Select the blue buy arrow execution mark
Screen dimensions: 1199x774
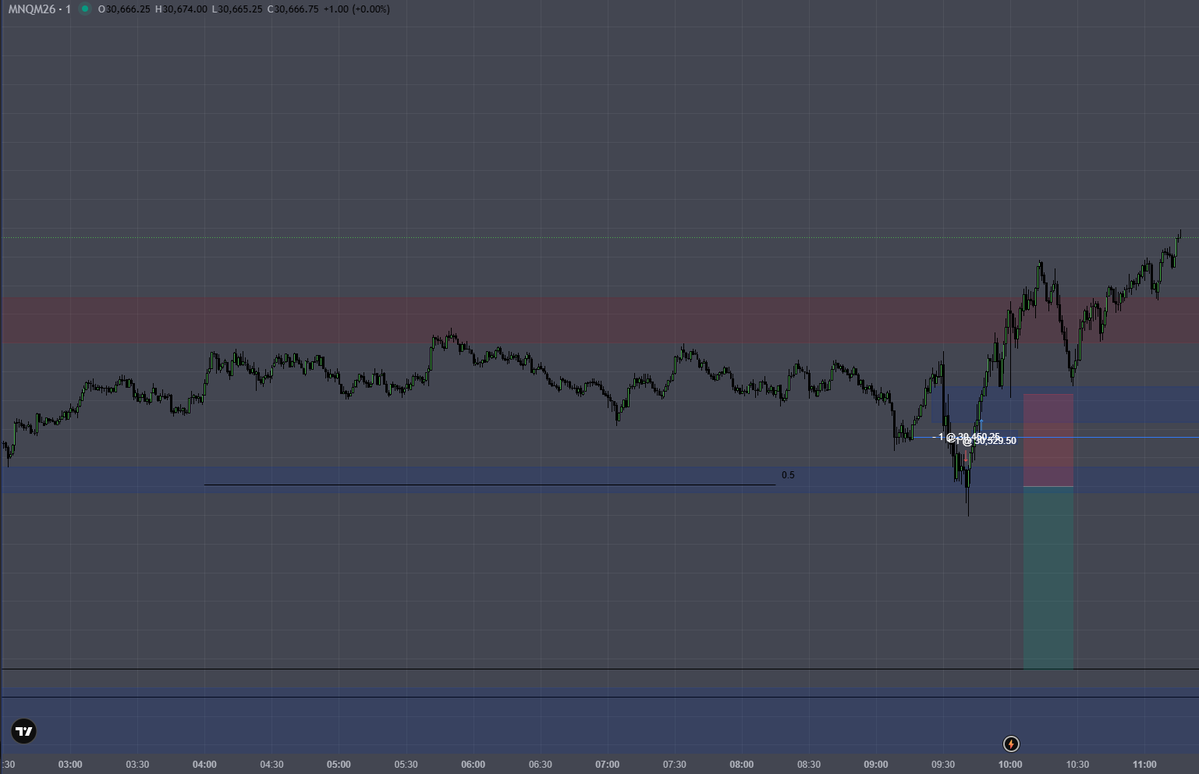982,424
